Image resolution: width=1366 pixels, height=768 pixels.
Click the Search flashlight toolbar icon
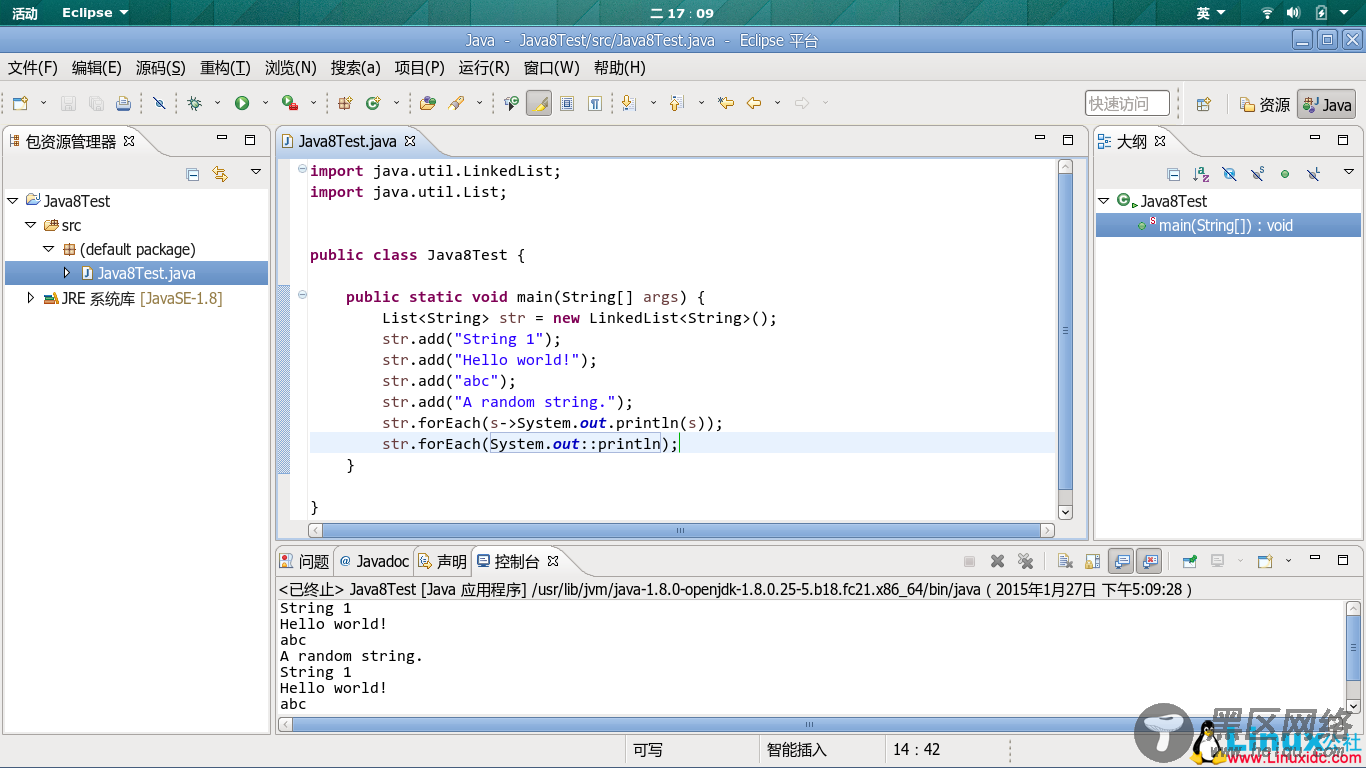point(456,103)
